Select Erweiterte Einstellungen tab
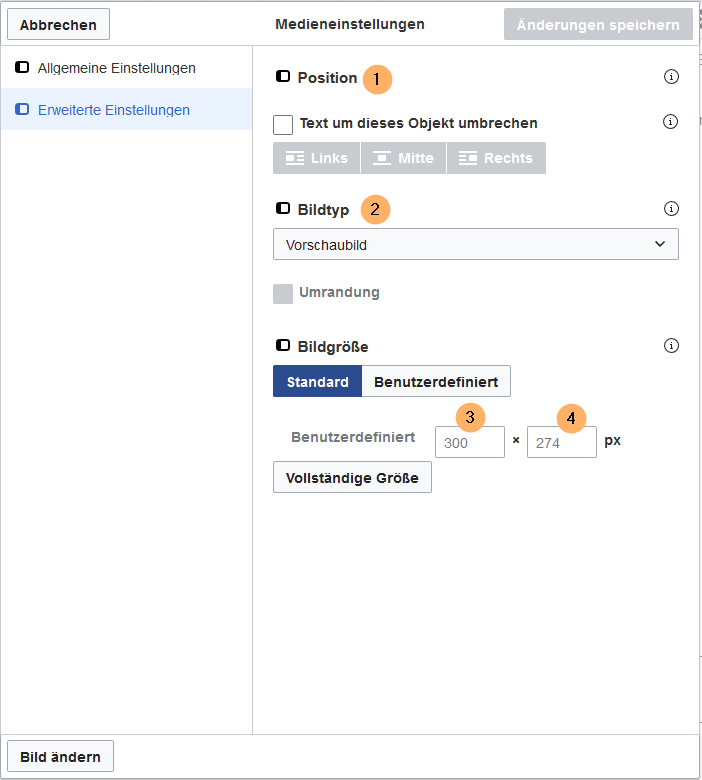Image resolution: width=702 pixels, height=780 pixels. point(113,110)
